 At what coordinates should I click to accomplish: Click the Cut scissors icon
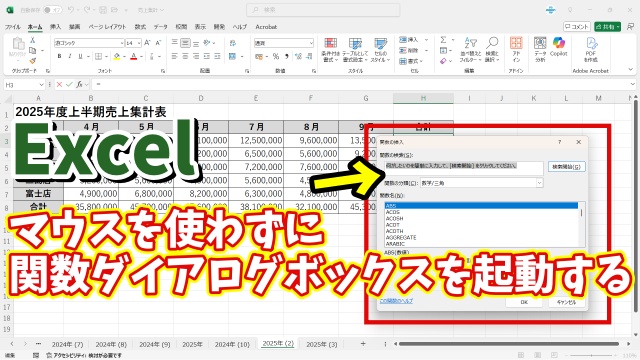[33, 40]
